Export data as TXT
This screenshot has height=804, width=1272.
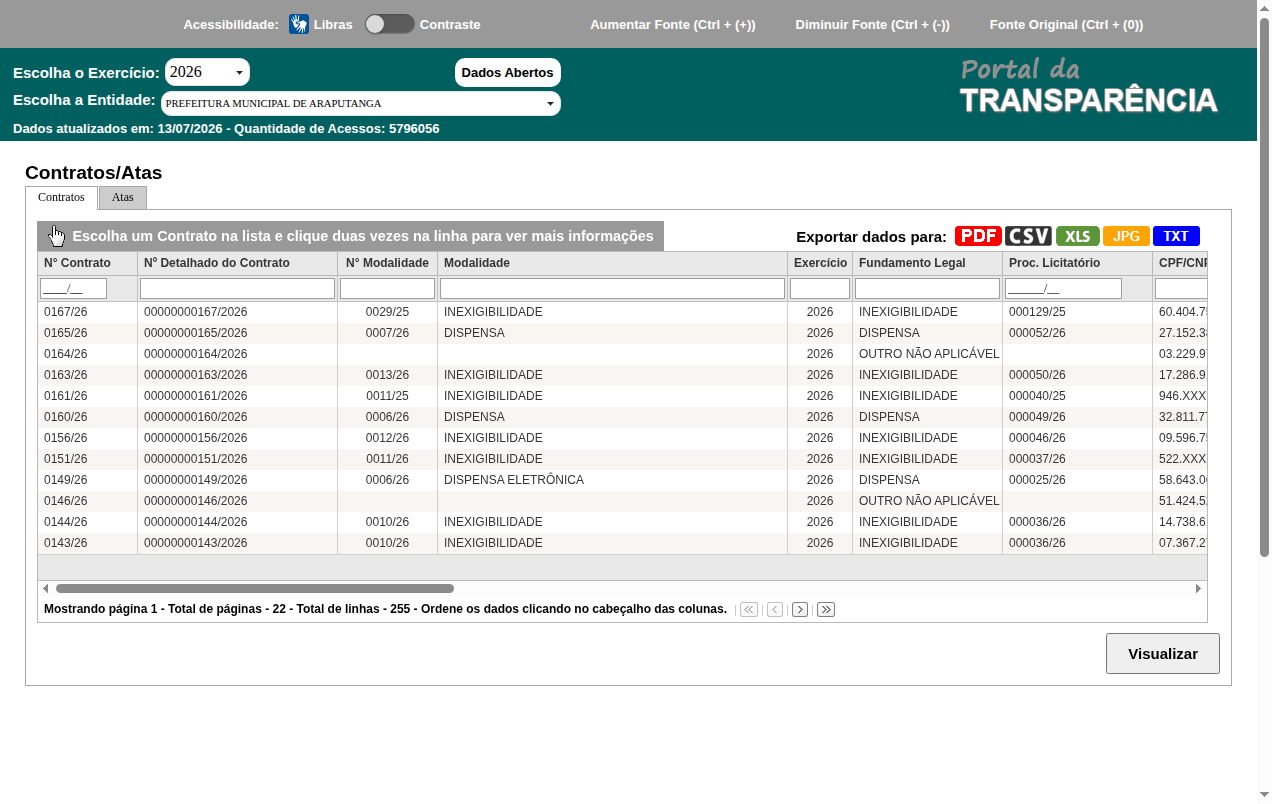pos(1176,236)
